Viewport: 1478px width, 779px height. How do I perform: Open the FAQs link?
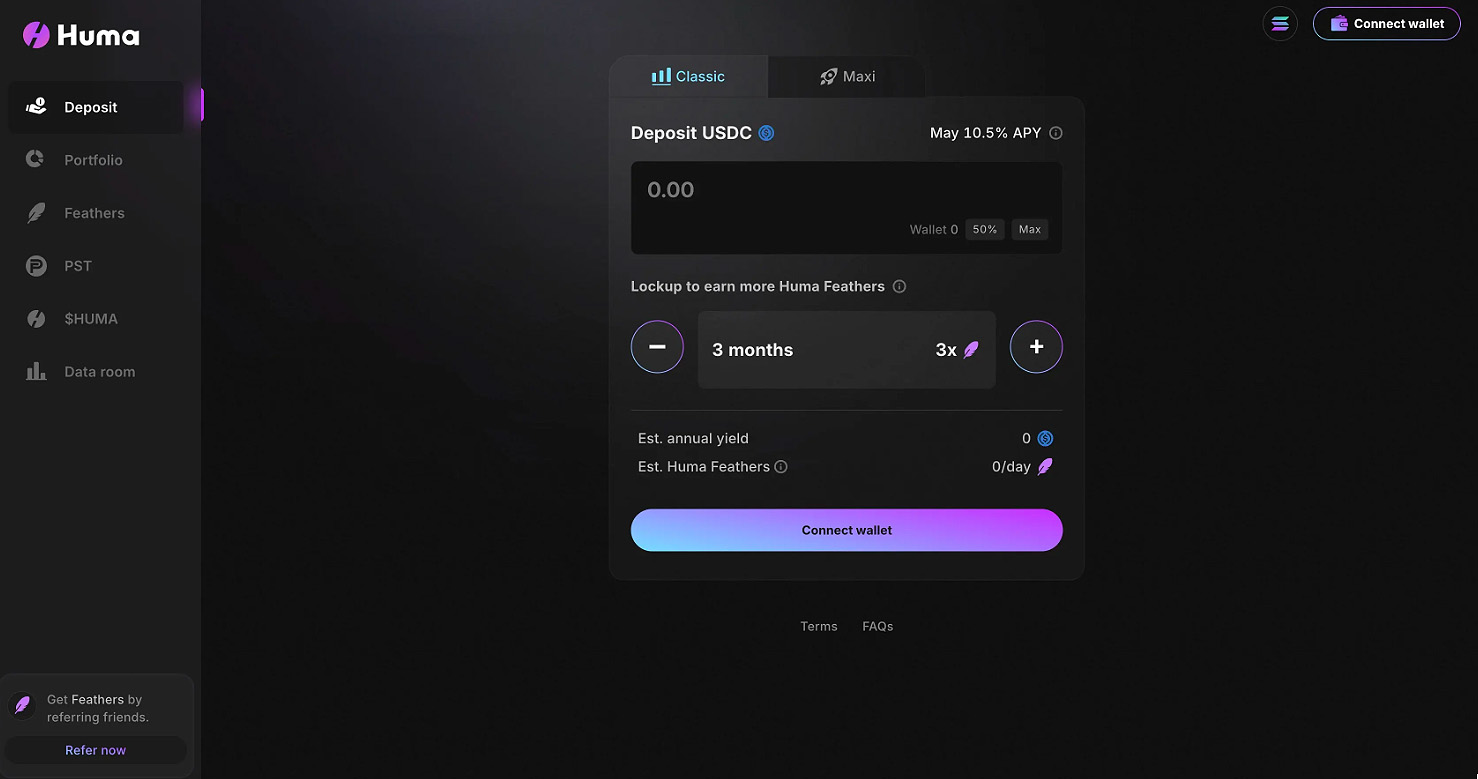(x=878, y=626)
